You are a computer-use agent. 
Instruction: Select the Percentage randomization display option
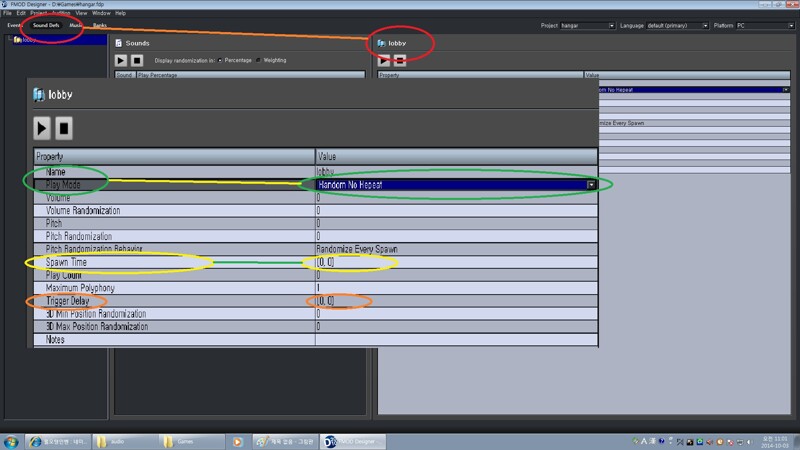click(235, 60)
